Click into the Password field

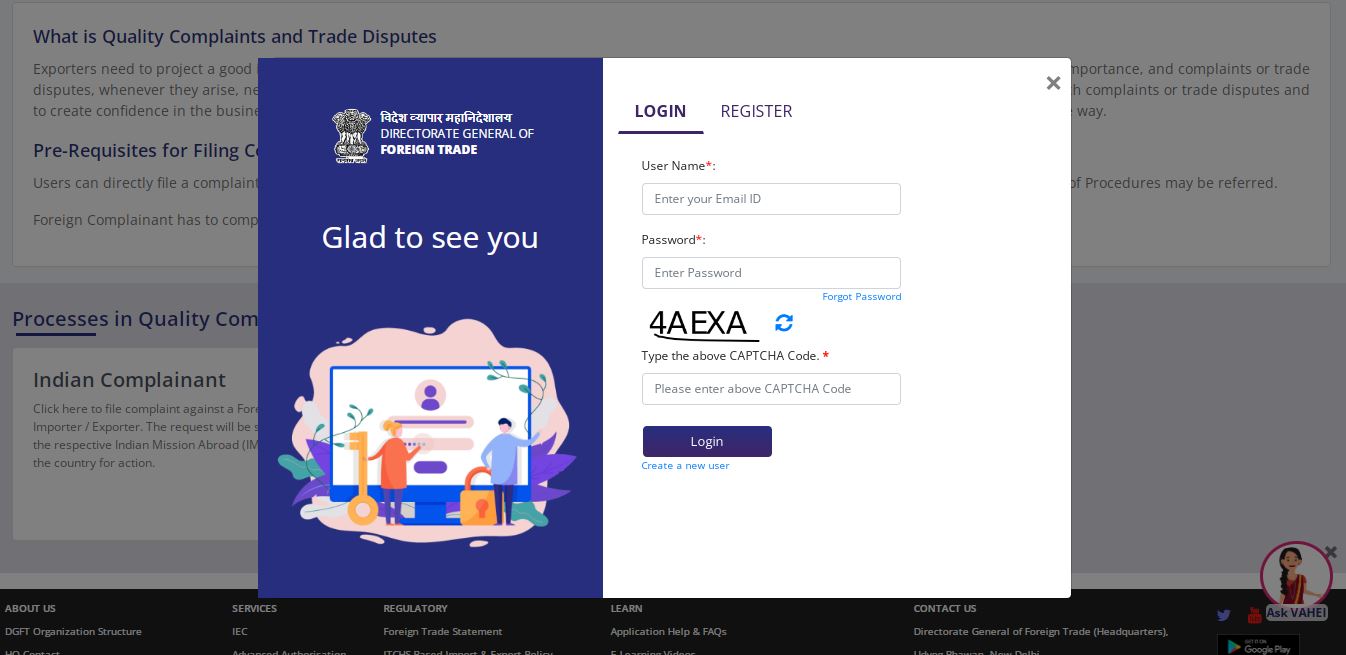(x=771, y=273)
